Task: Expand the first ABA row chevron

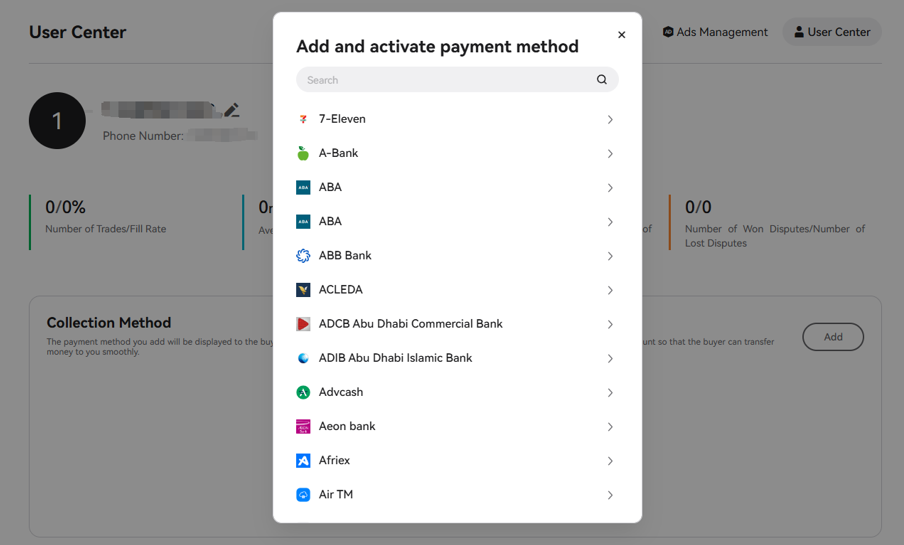Action: point(610,187)
